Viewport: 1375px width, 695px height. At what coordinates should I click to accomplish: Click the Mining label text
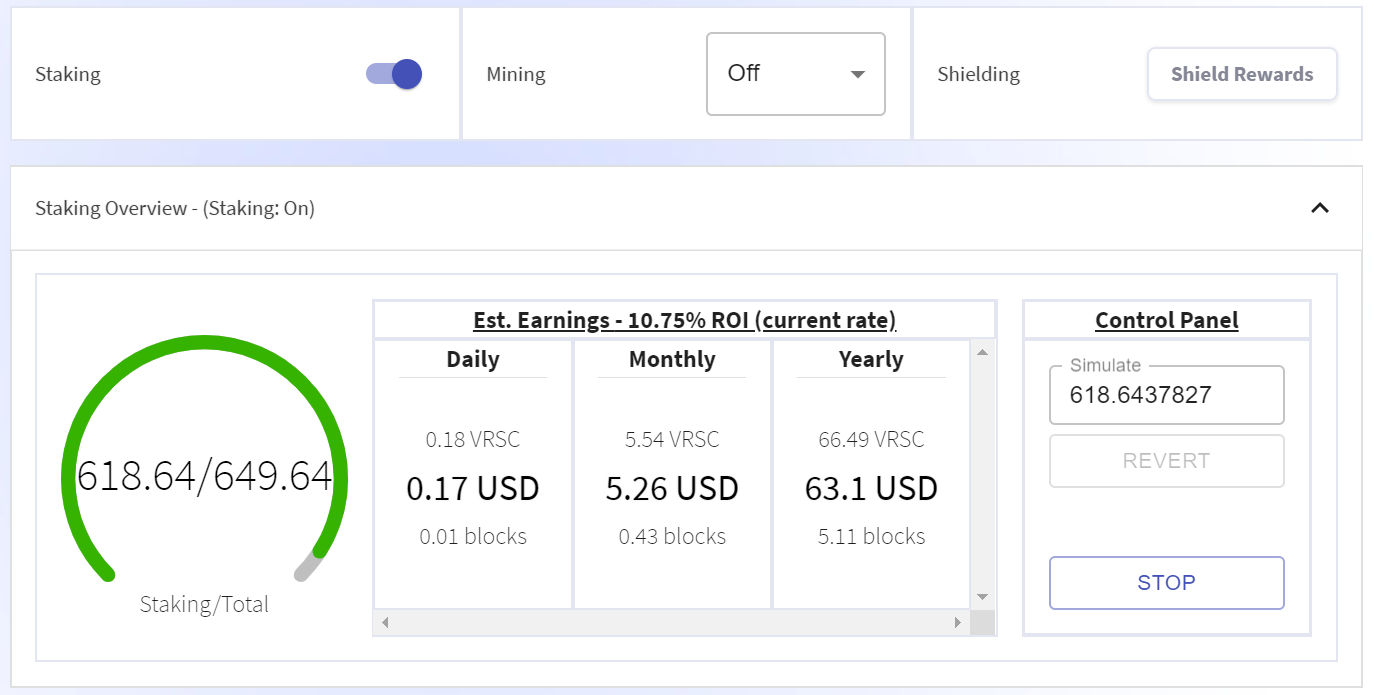tap(516, 74)
